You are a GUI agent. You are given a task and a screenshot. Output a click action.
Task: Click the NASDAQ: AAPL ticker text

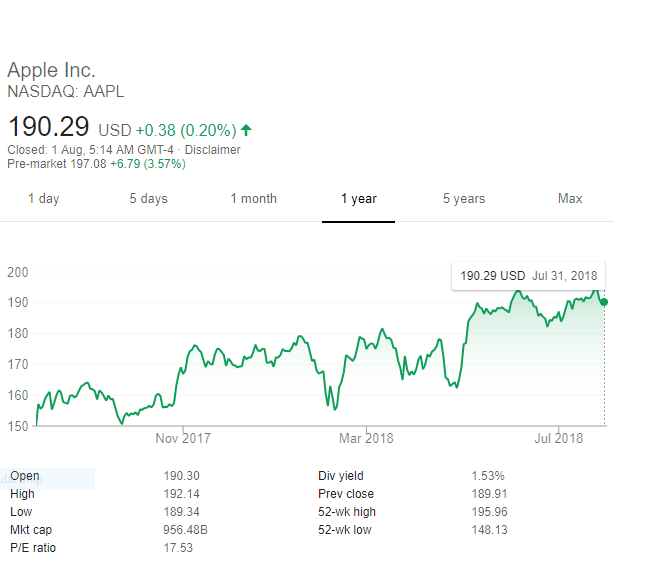(66, 91)
